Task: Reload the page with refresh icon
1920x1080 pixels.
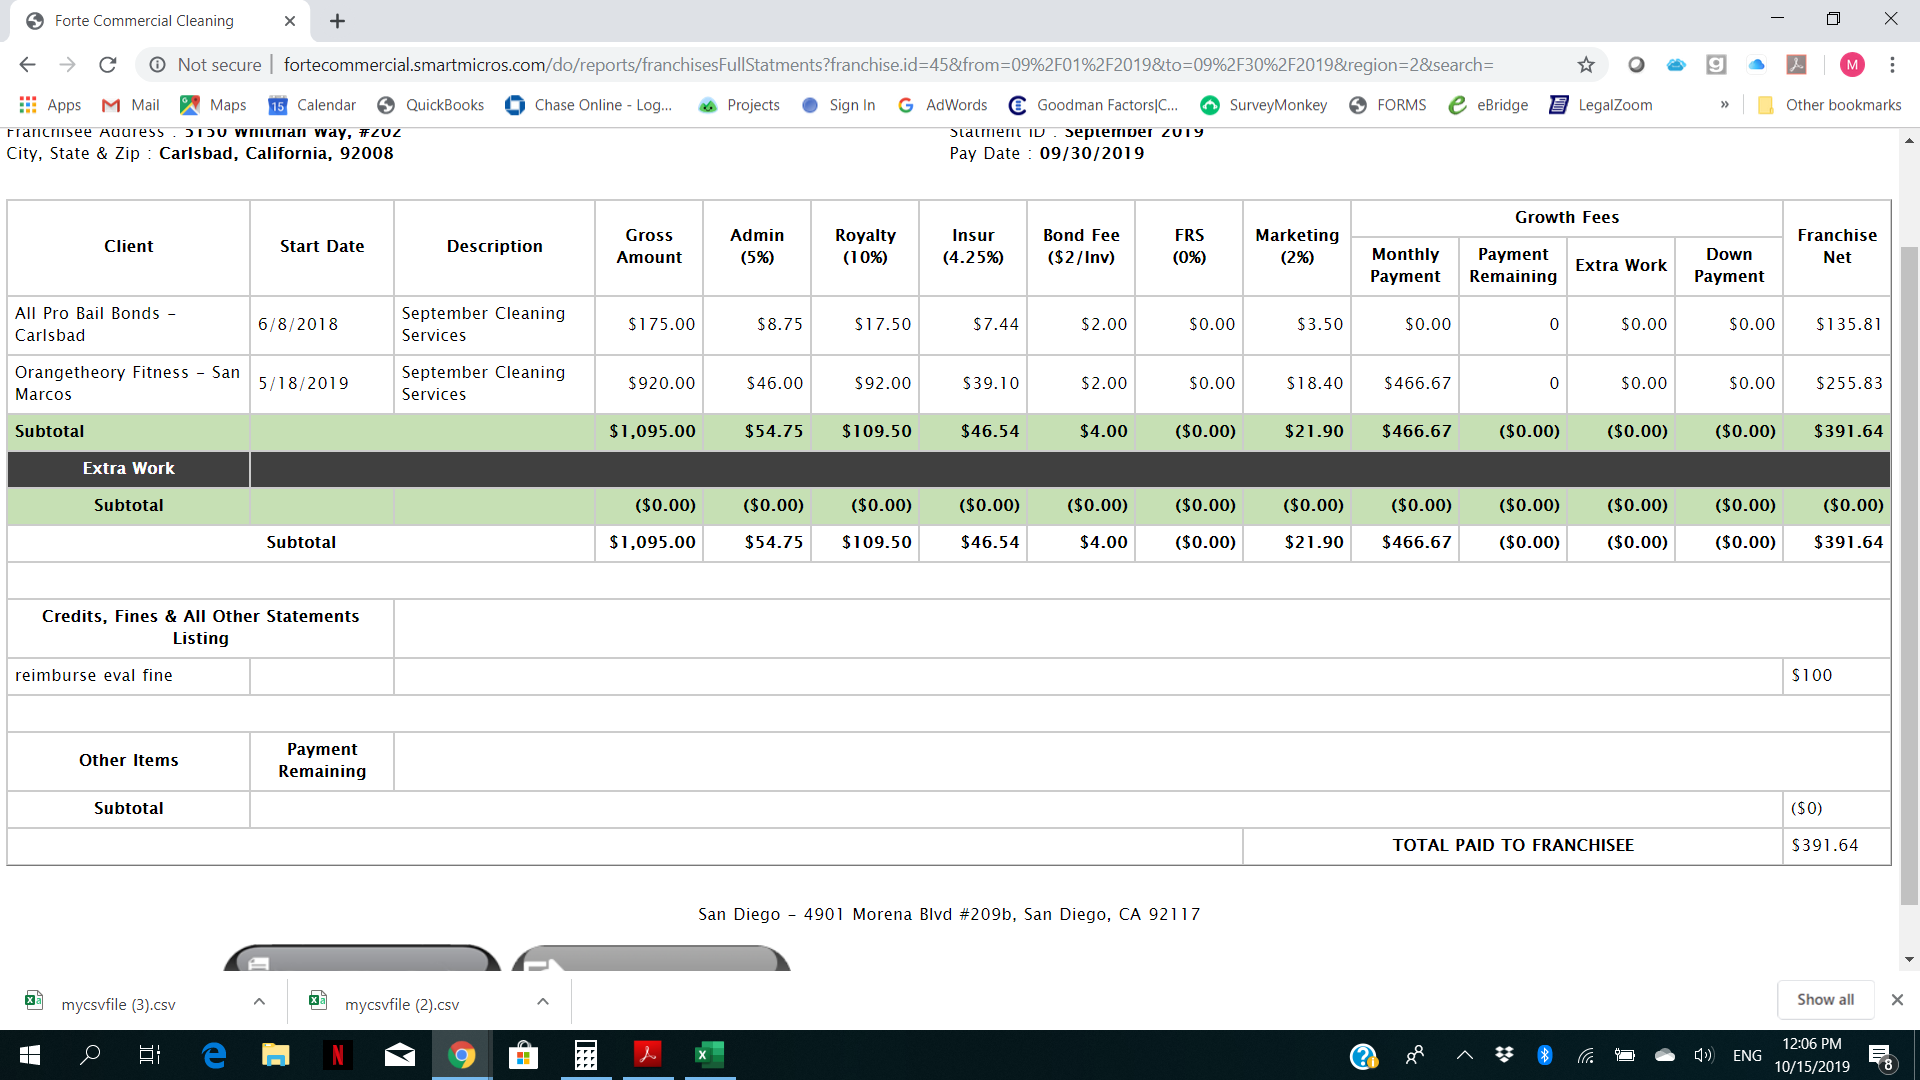Action: tap(108, 65)
